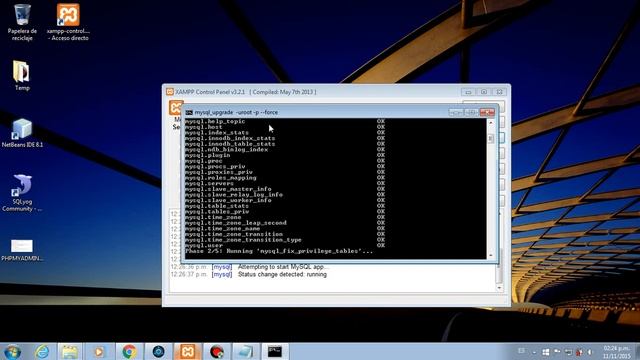Image resolution: width=640 pixels, height=360 pixels.
Task: Maximize the XAMPP Control Panel window
Action: click(484, 92)
